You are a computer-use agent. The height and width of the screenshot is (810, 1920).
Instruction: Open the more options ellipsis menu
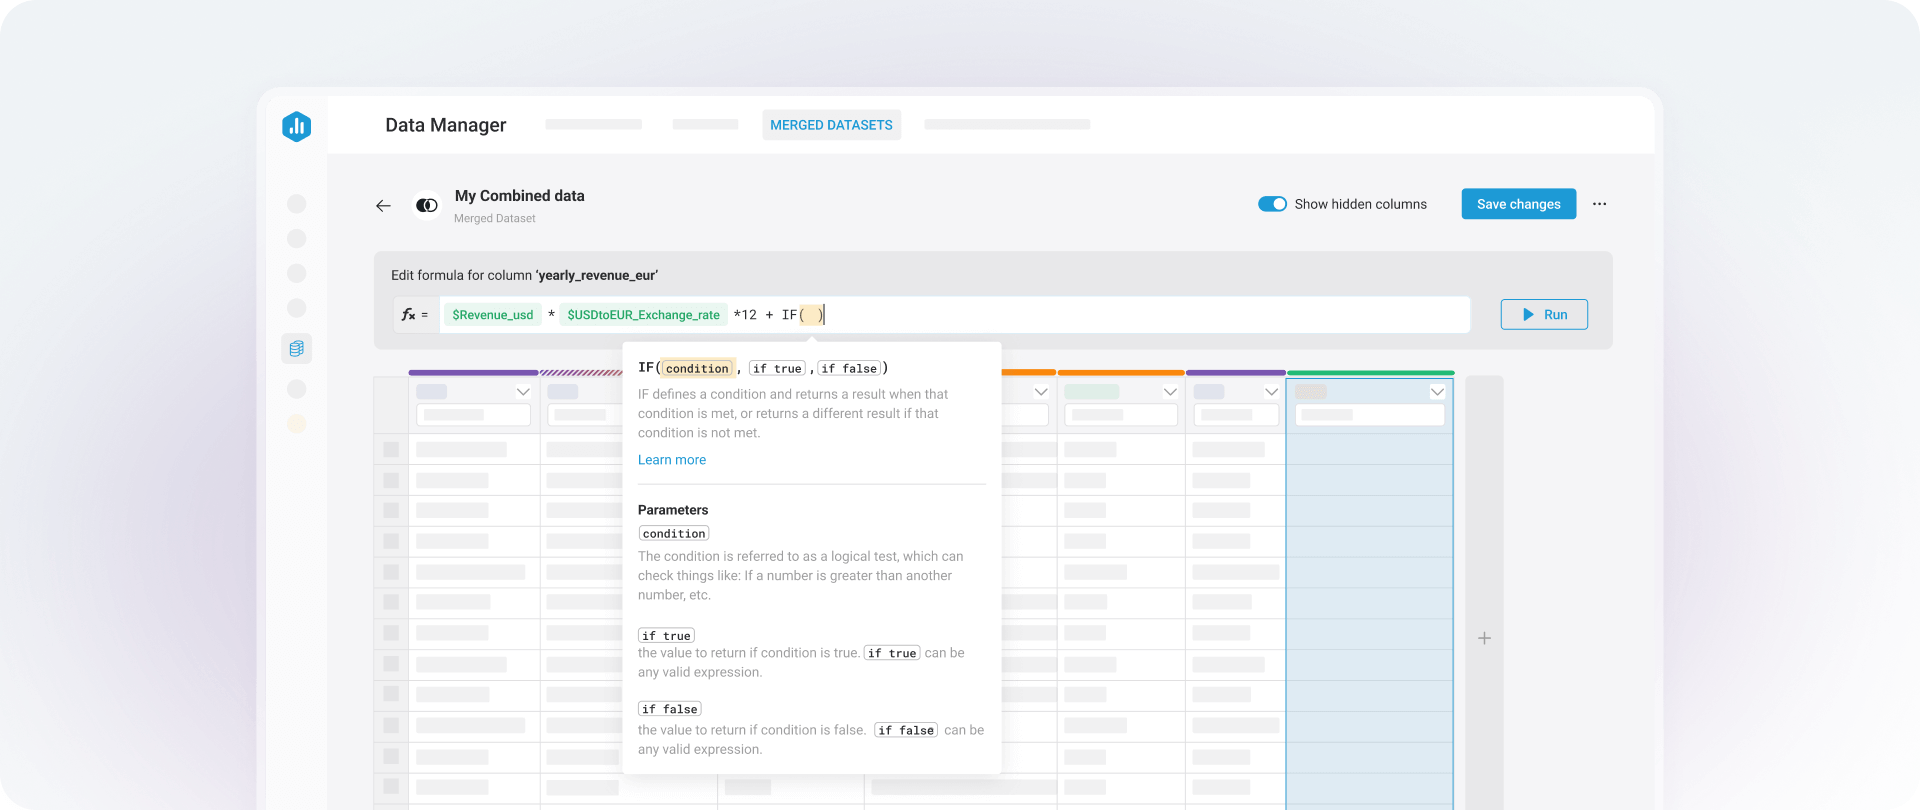click(x=1599, y=204)
